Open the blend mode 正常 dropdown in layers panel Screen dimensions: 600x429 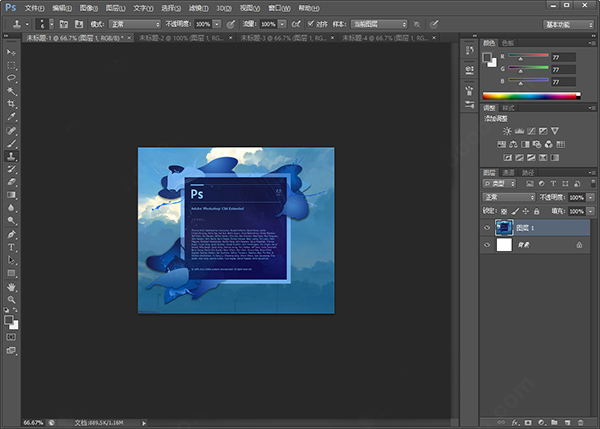pyautogui.click(x=508, y=198)
